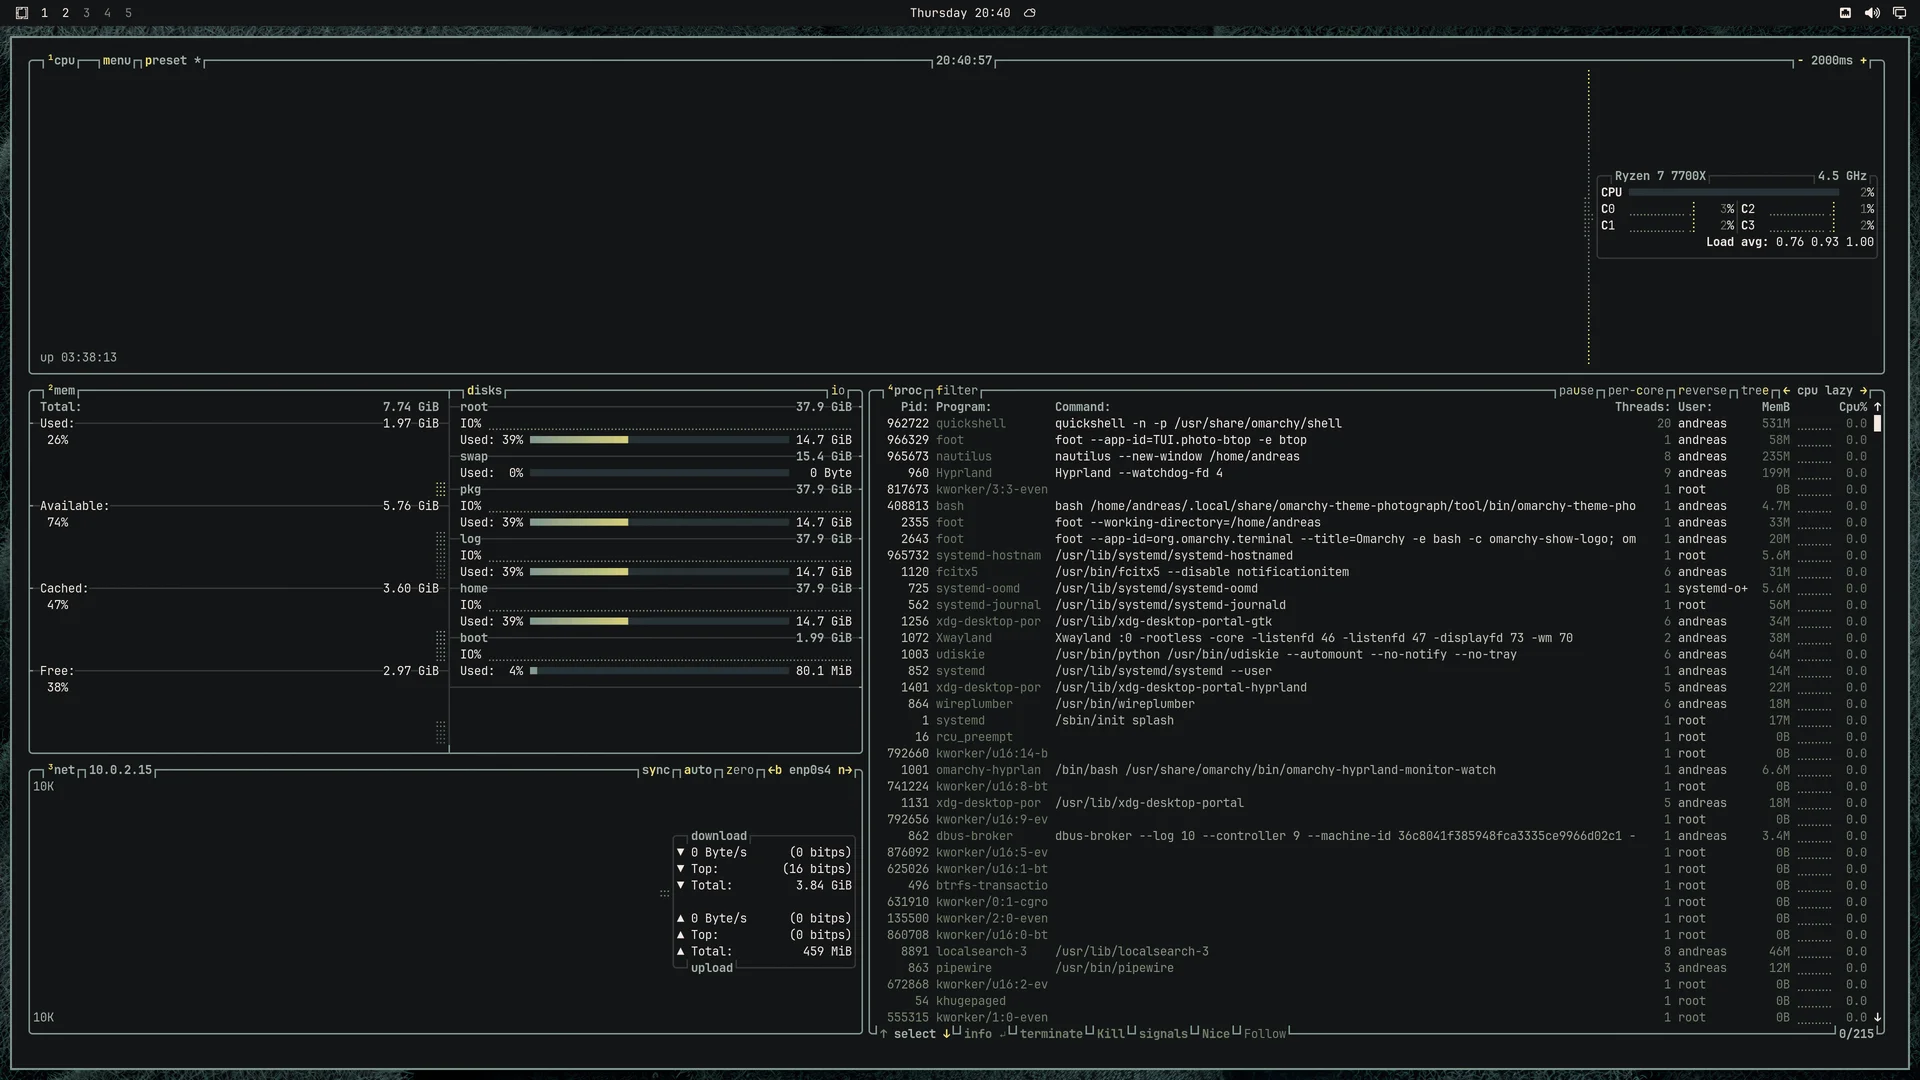This screenshot has height=1080, width=1920.
Task: Switch to next sort column after cpu lazy
Action: coord(1863,391)
